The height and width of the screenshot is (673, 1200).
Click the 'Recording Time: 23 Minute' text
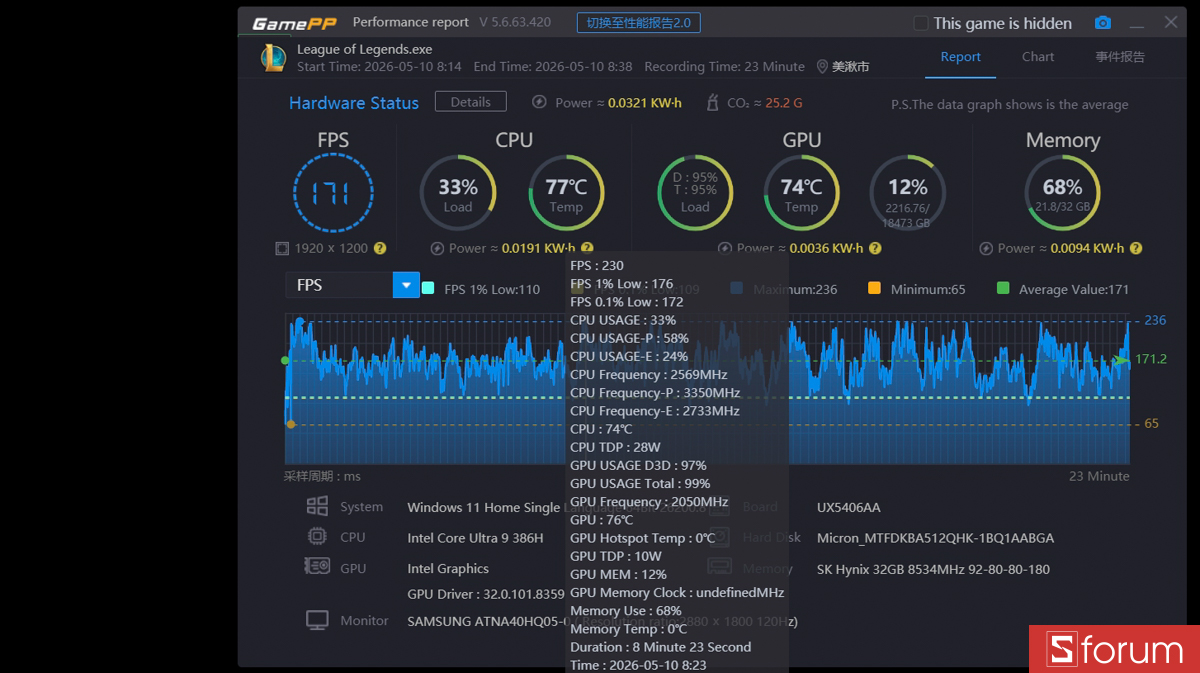(x=724, y=67)
